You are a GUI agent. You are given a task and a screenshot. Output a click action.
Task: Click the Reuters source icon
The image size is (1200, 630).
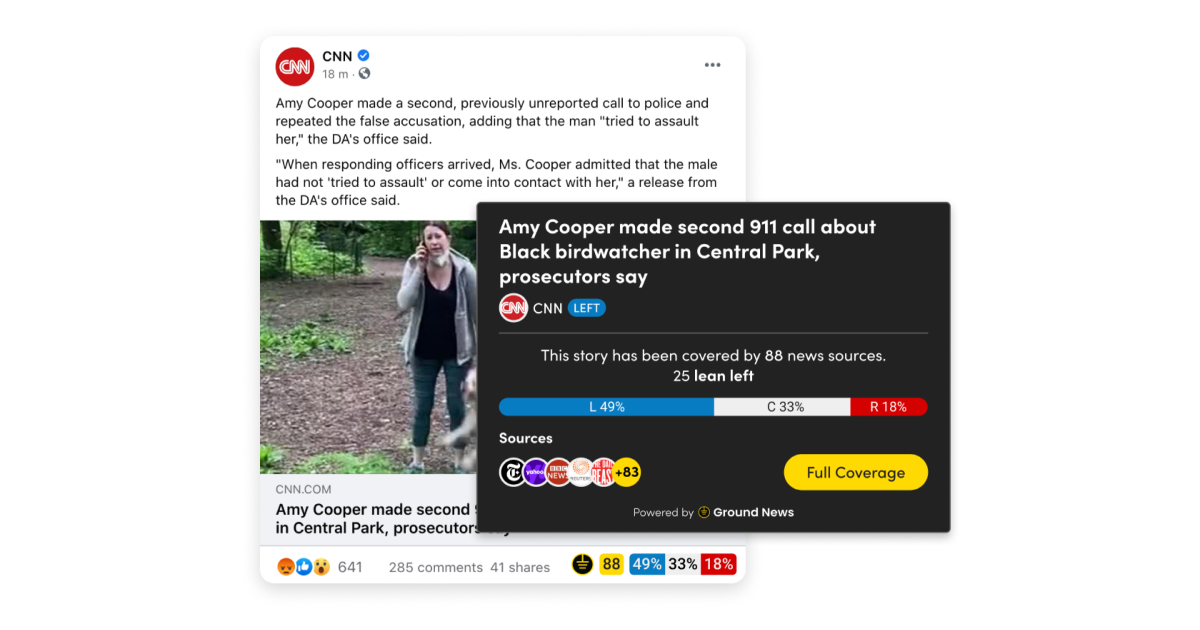pos(581,473)
